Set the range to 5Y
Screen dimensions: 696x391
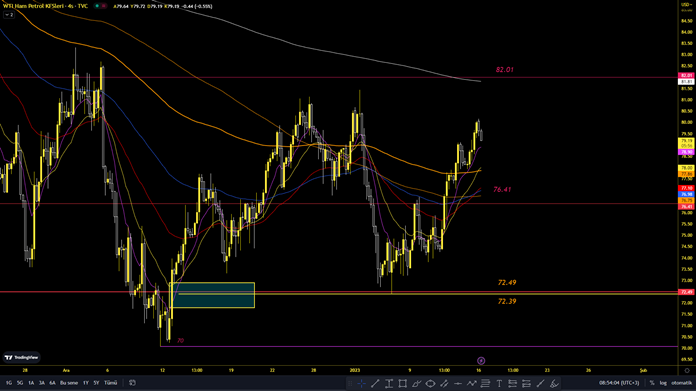96,383
